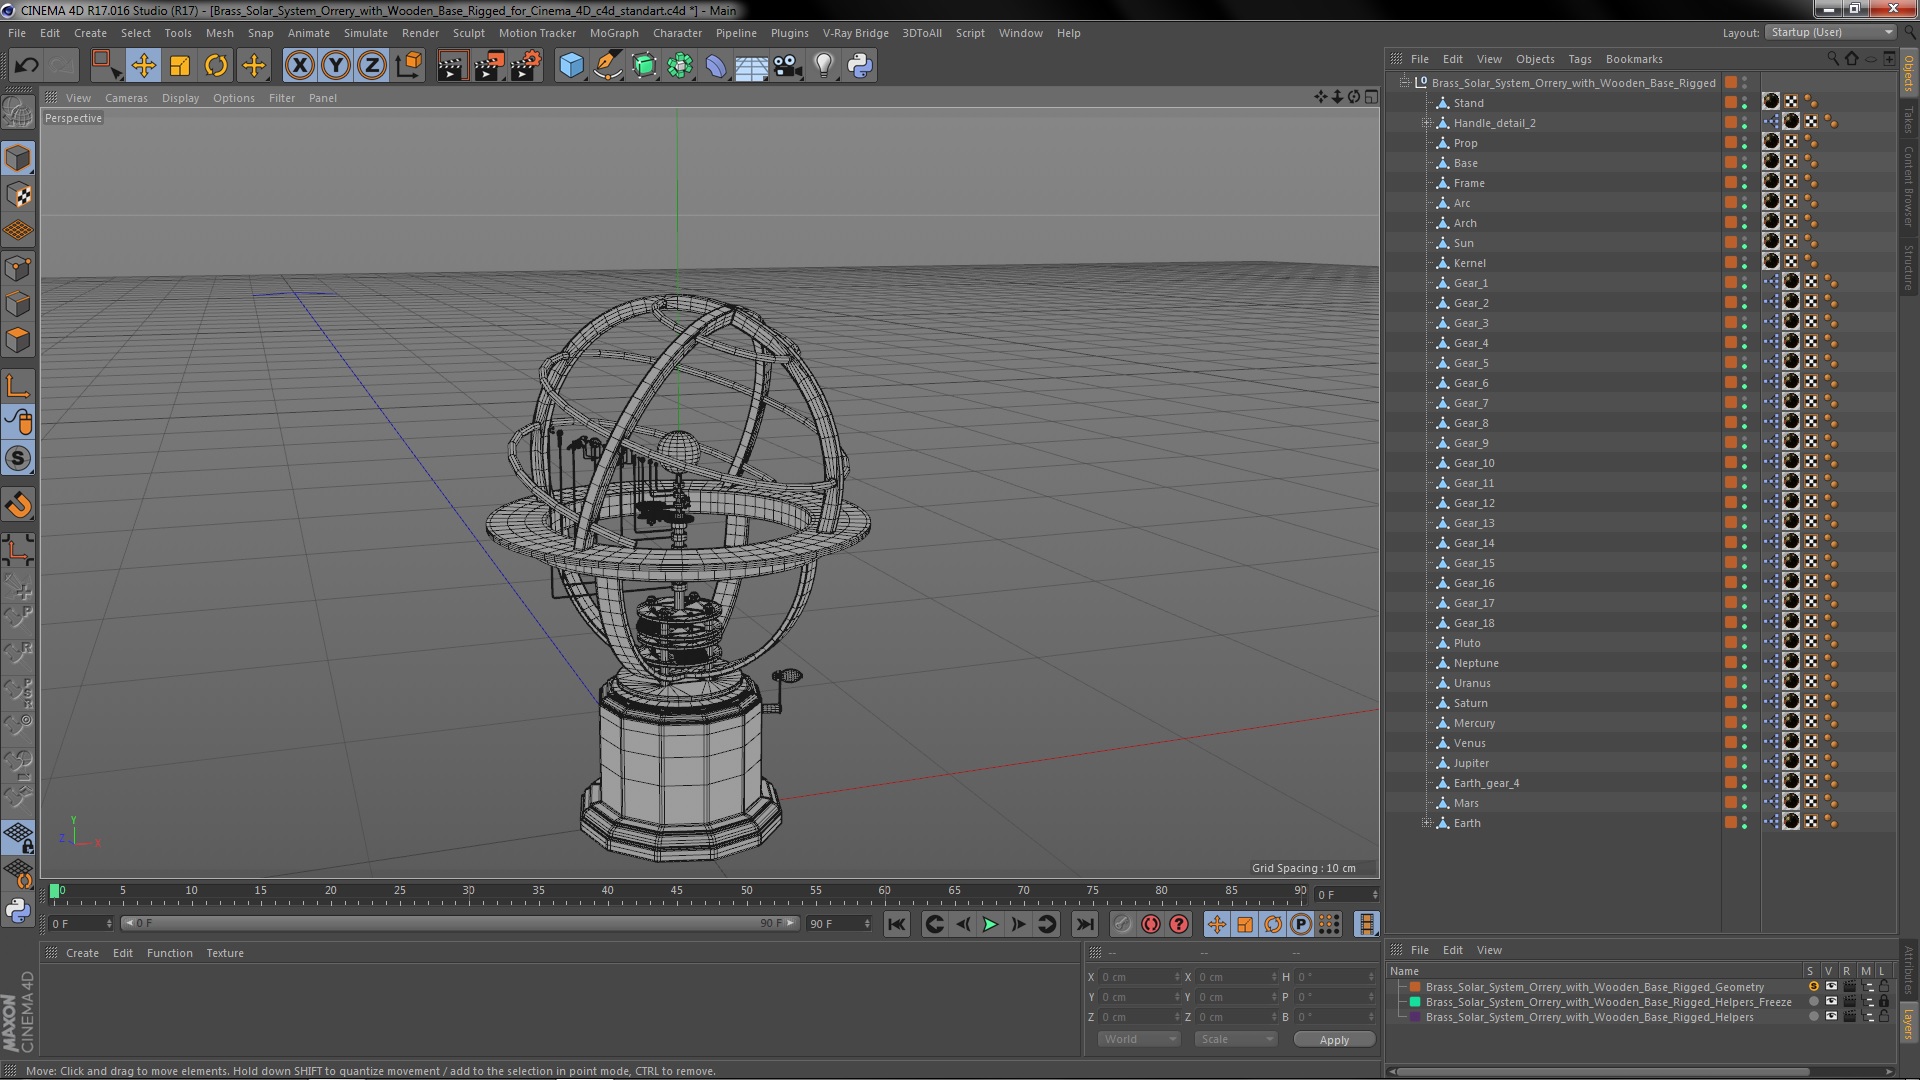
Task: Open the Subdivision Surface generator icon
Action: click(644, 66)
